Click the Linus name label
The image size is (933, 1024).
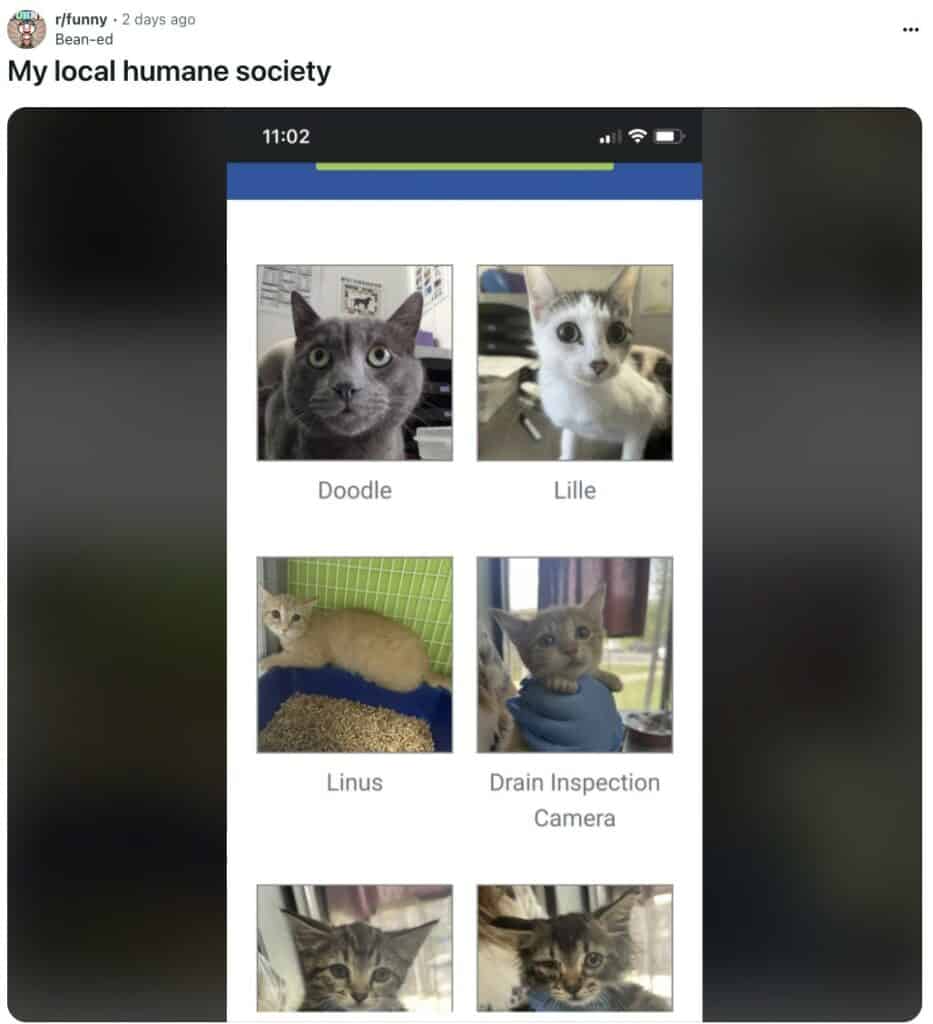(355, 782)
